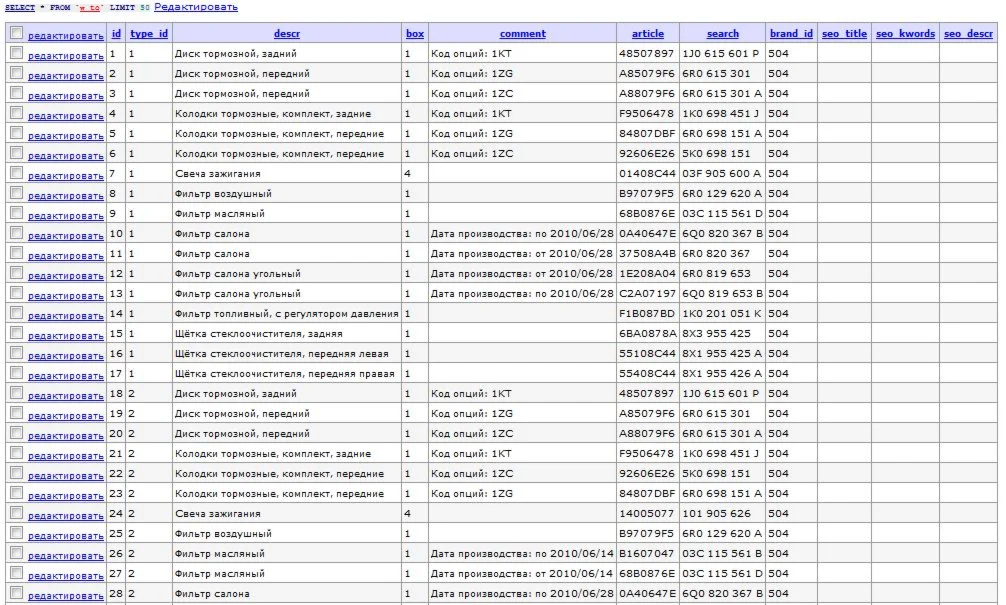Click the descr column header to sort

(x=287, y=33)
